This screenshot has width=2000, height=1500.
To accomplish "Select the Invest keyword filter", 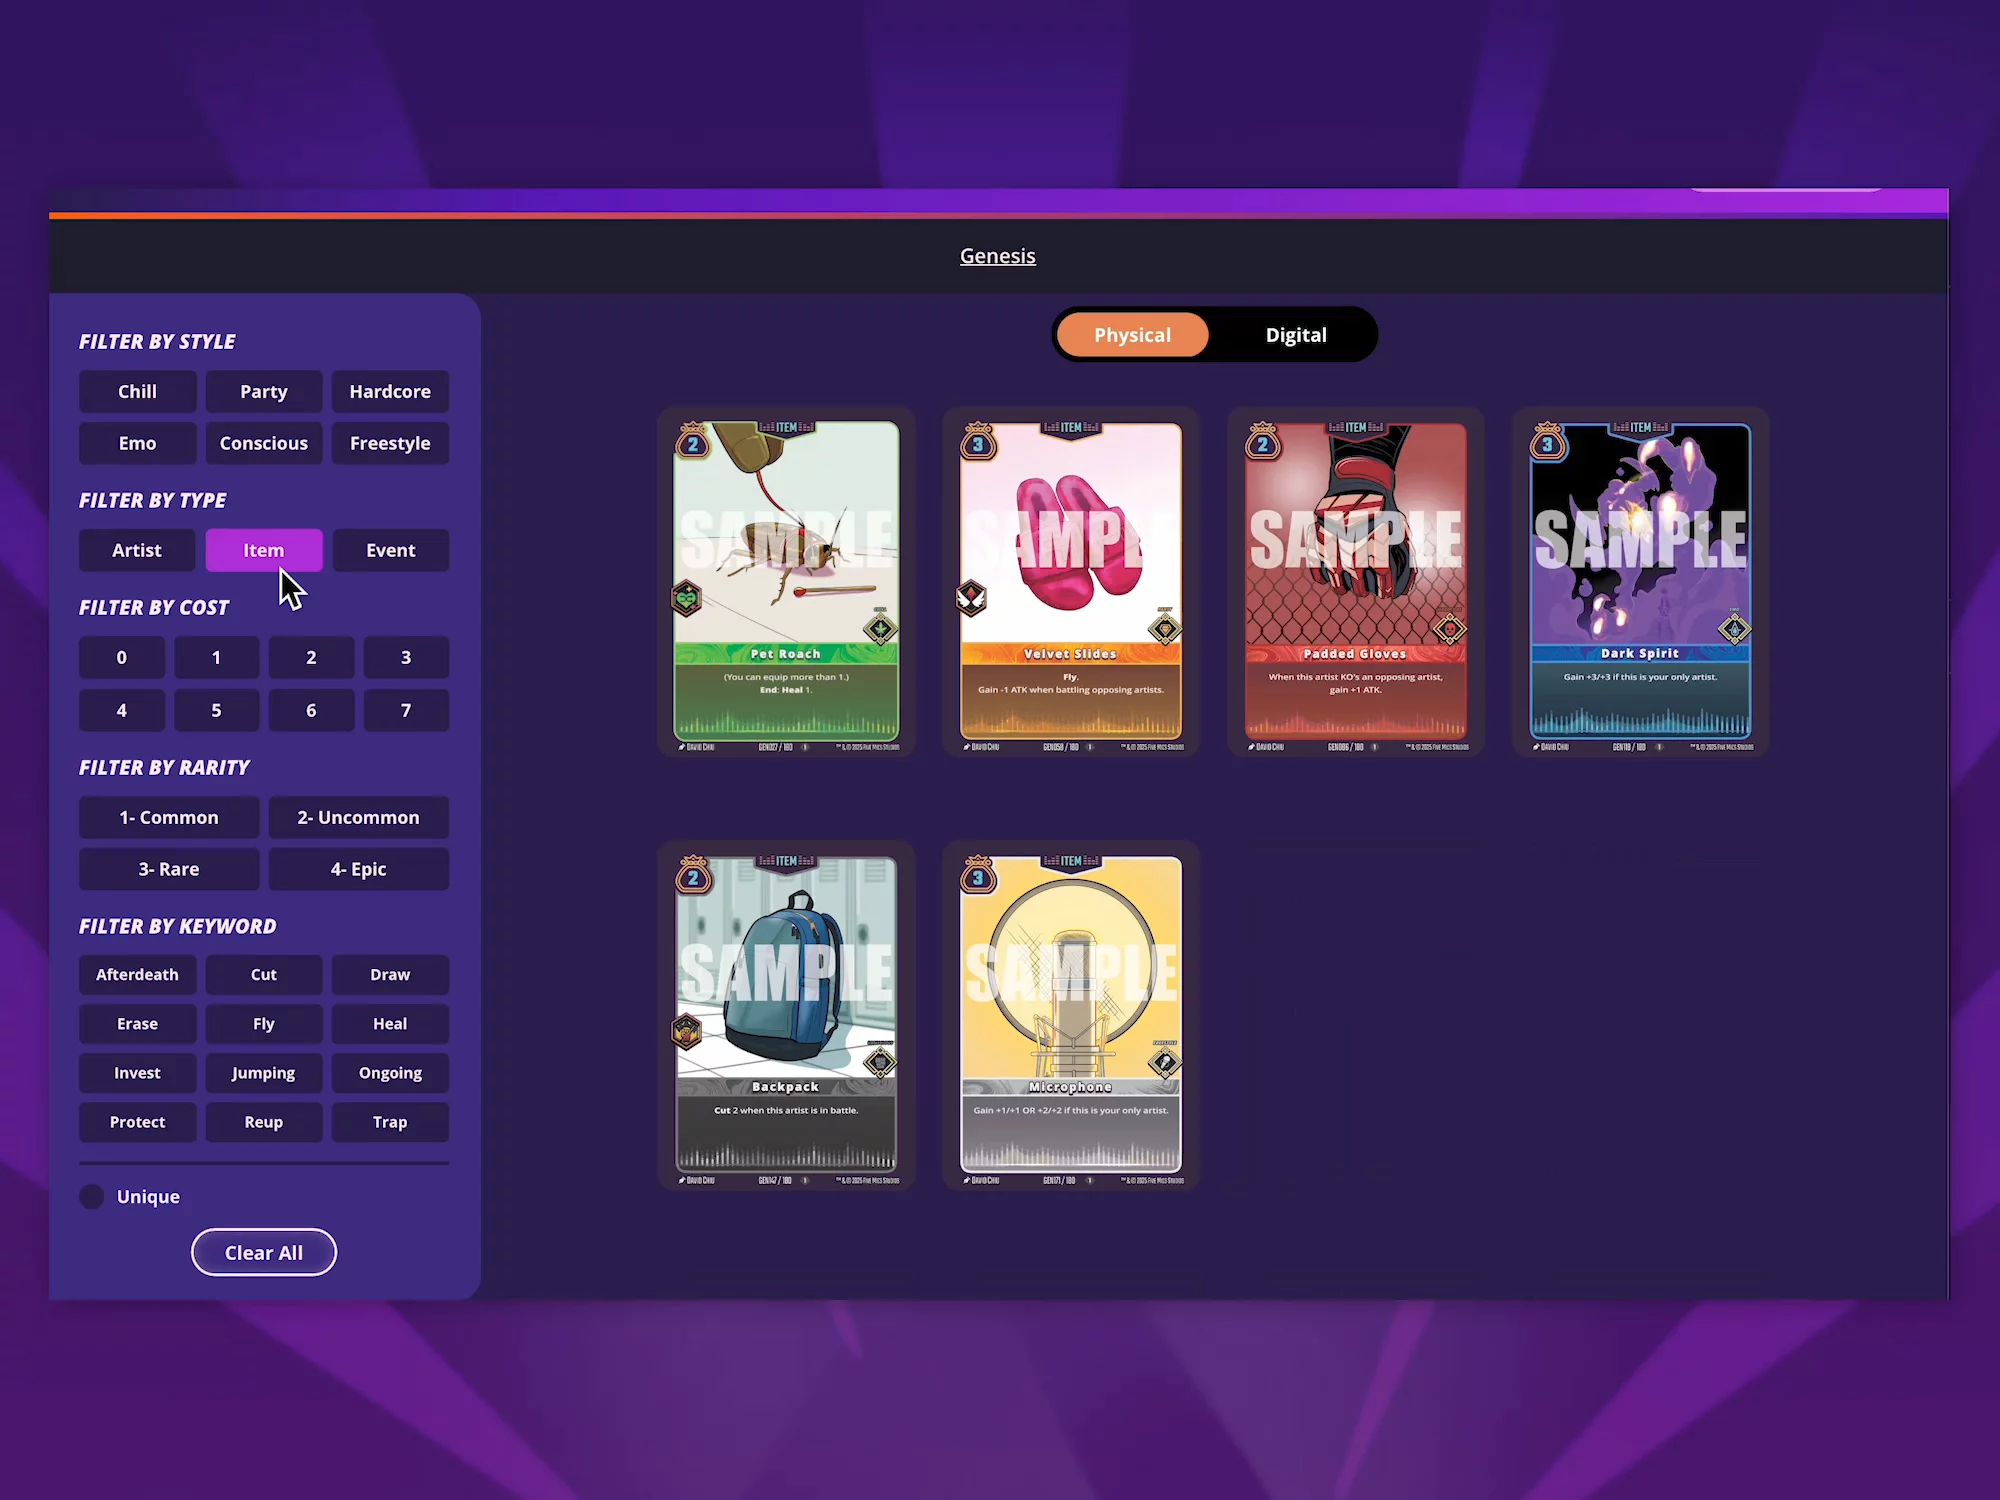I will pos(137,1072).
